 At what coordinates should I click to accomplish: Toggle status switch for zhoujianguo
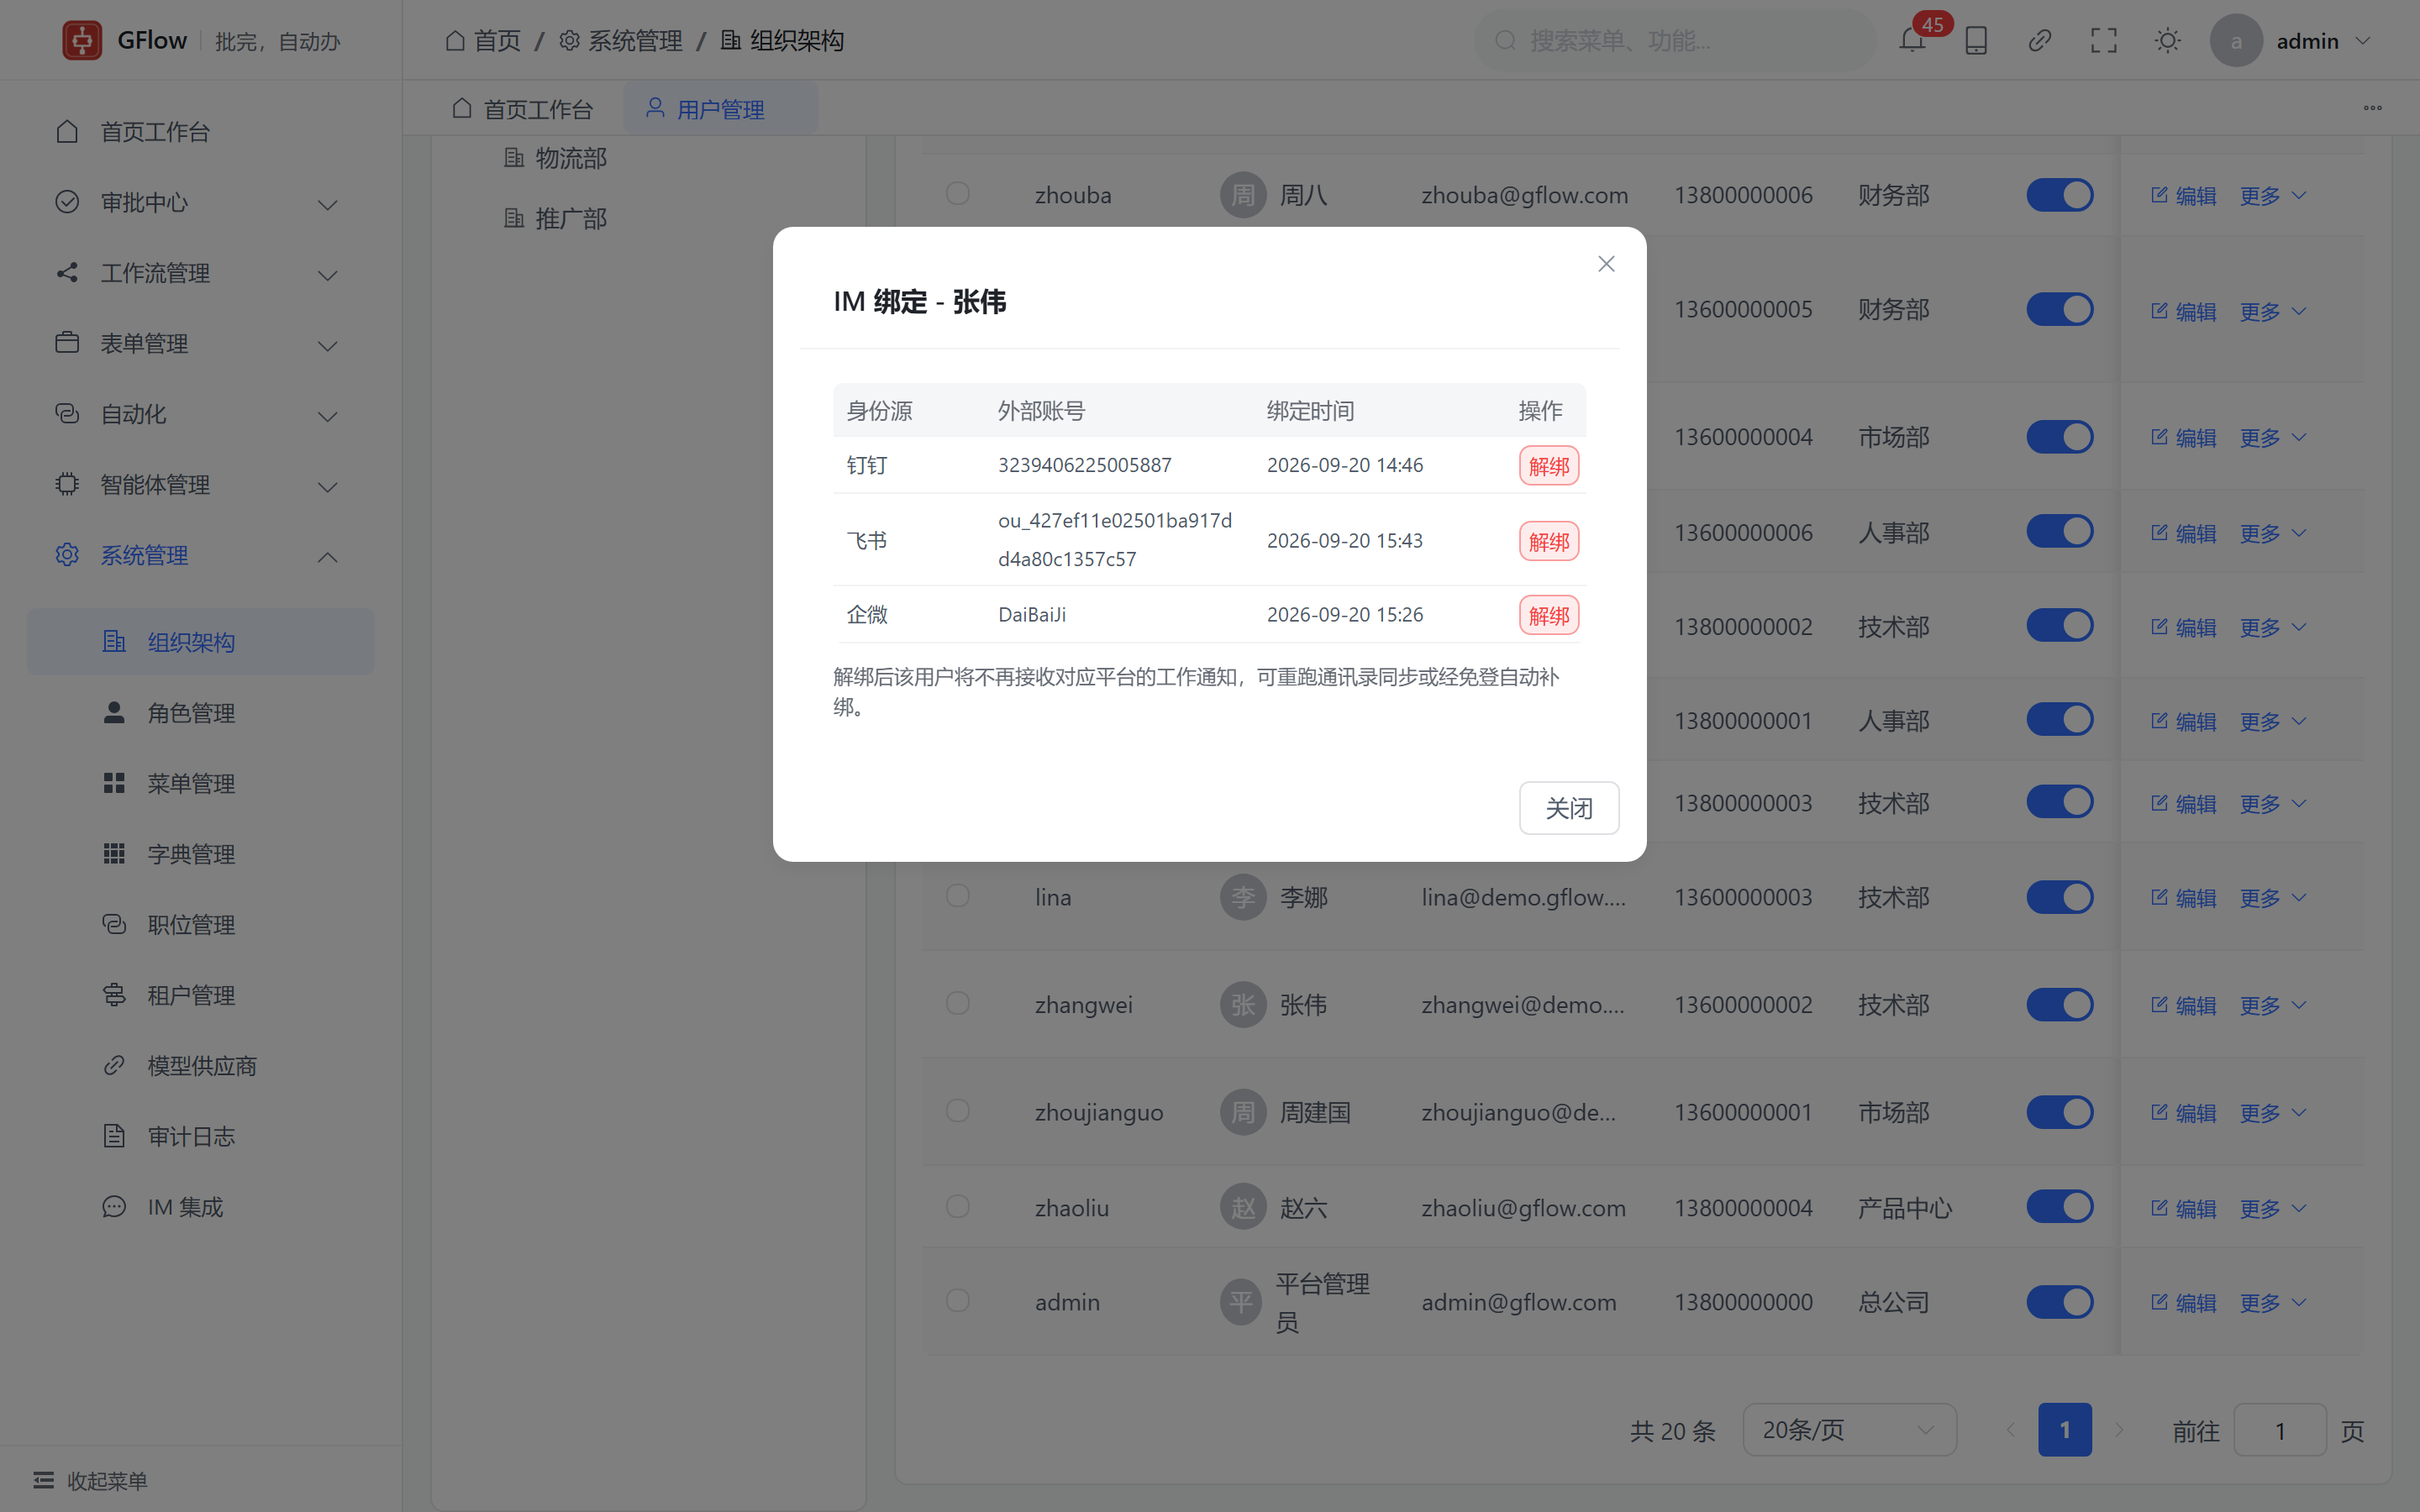[2060, 1112]
